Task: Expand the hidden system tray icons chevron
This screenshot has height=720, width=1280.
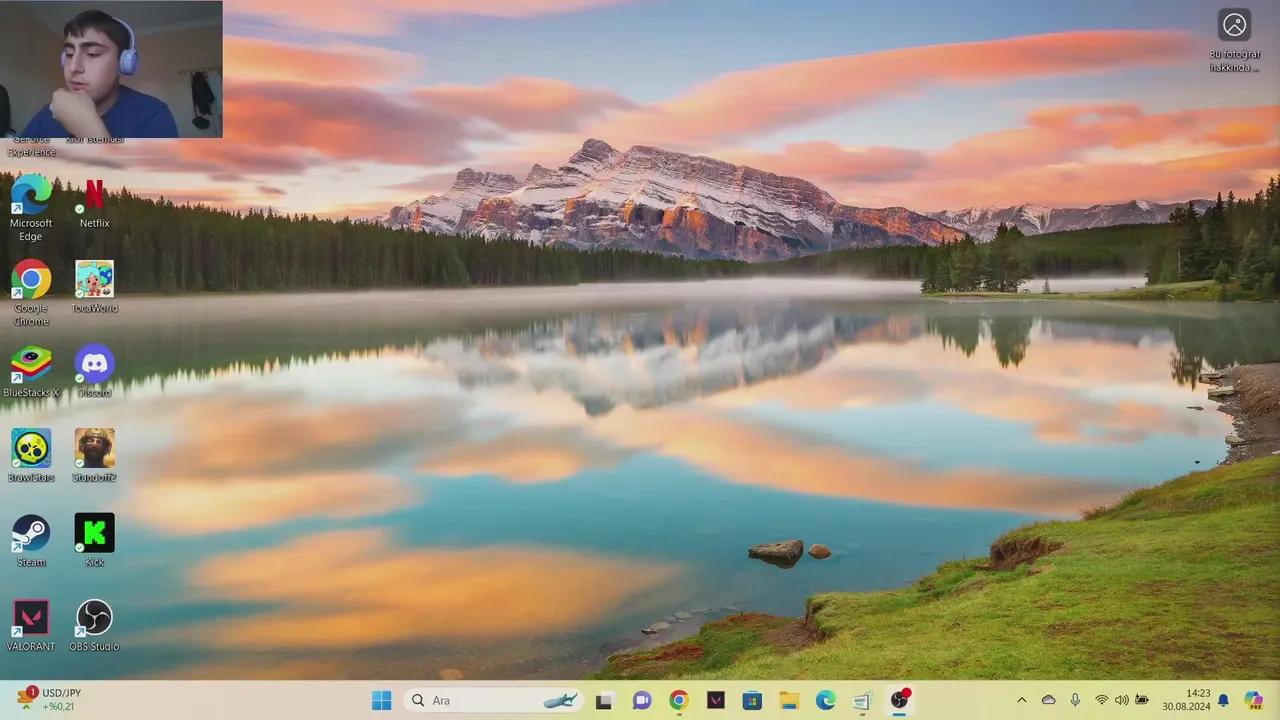Action: click(1021, 700)
